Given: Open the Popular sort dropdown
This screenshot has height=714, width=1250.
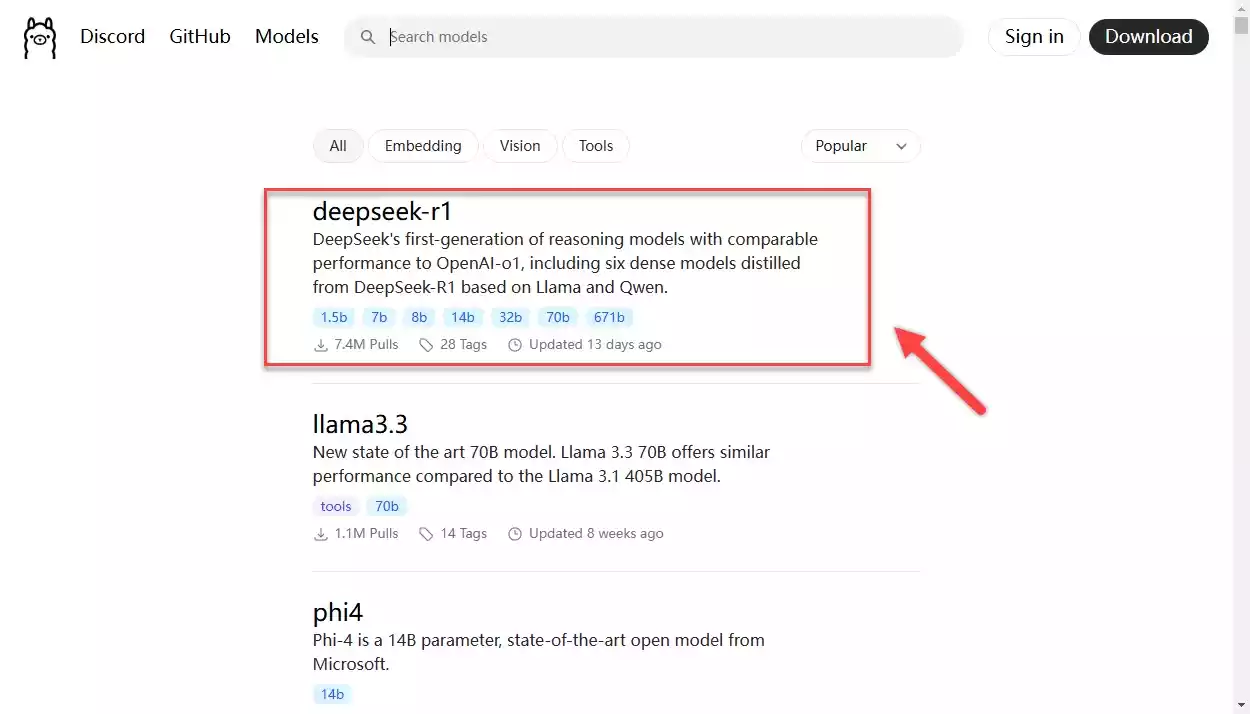Looking at the screenshot, I should [x=861, y=146].
